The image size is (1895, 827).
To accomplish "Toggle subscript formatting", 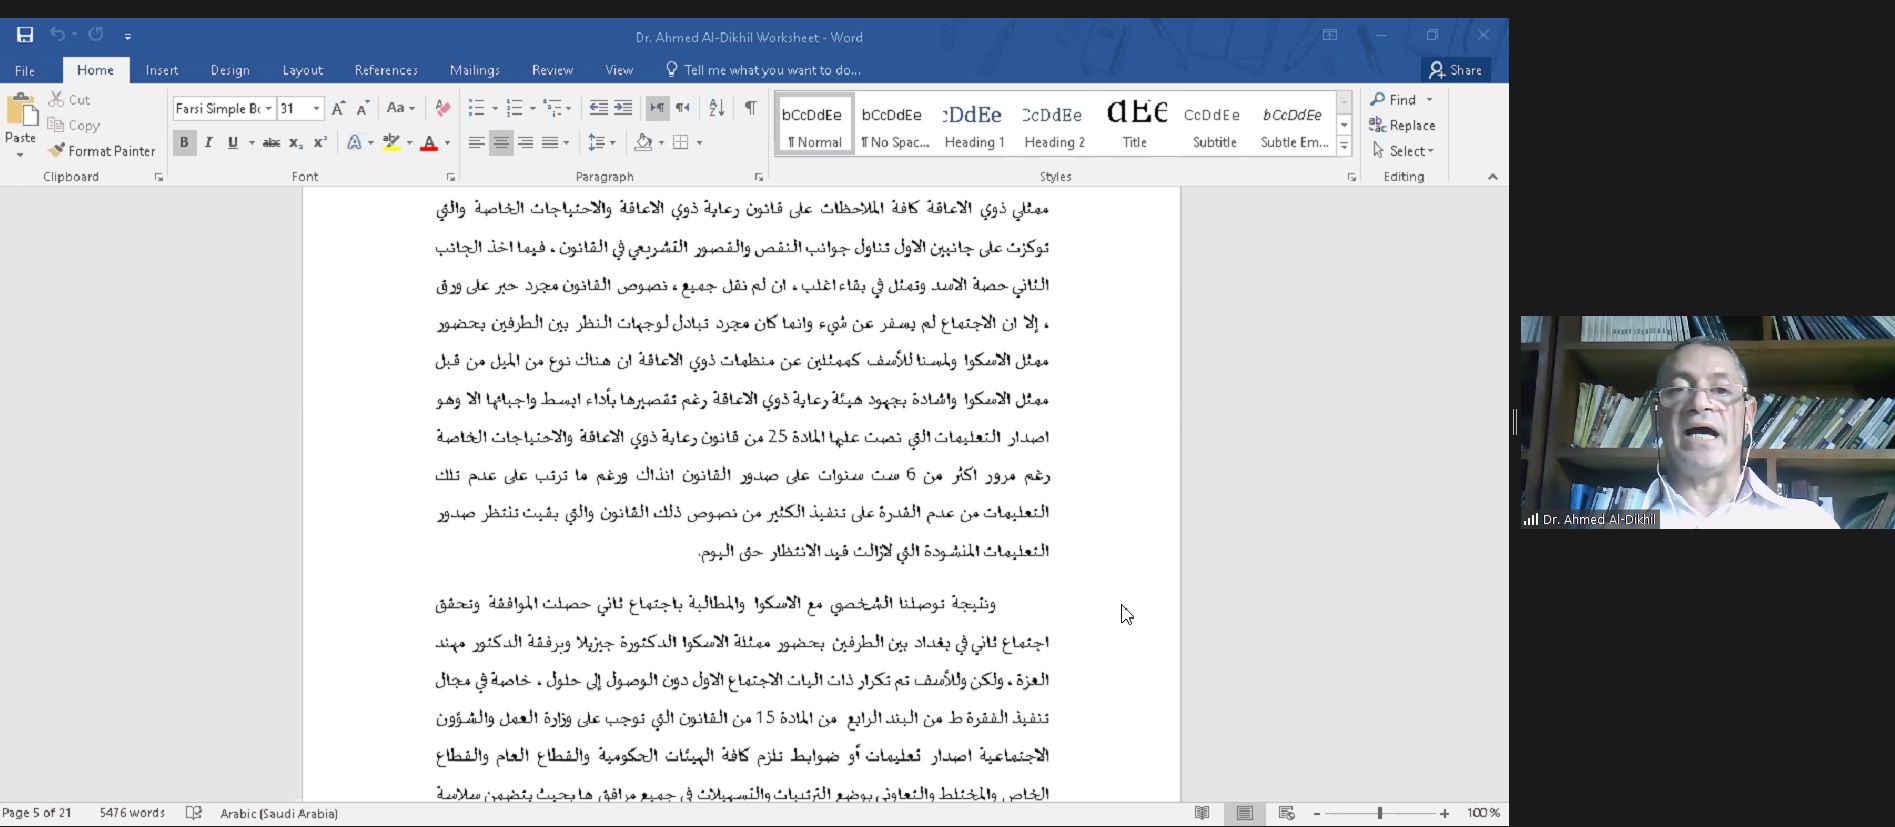I will coord(296,143).
